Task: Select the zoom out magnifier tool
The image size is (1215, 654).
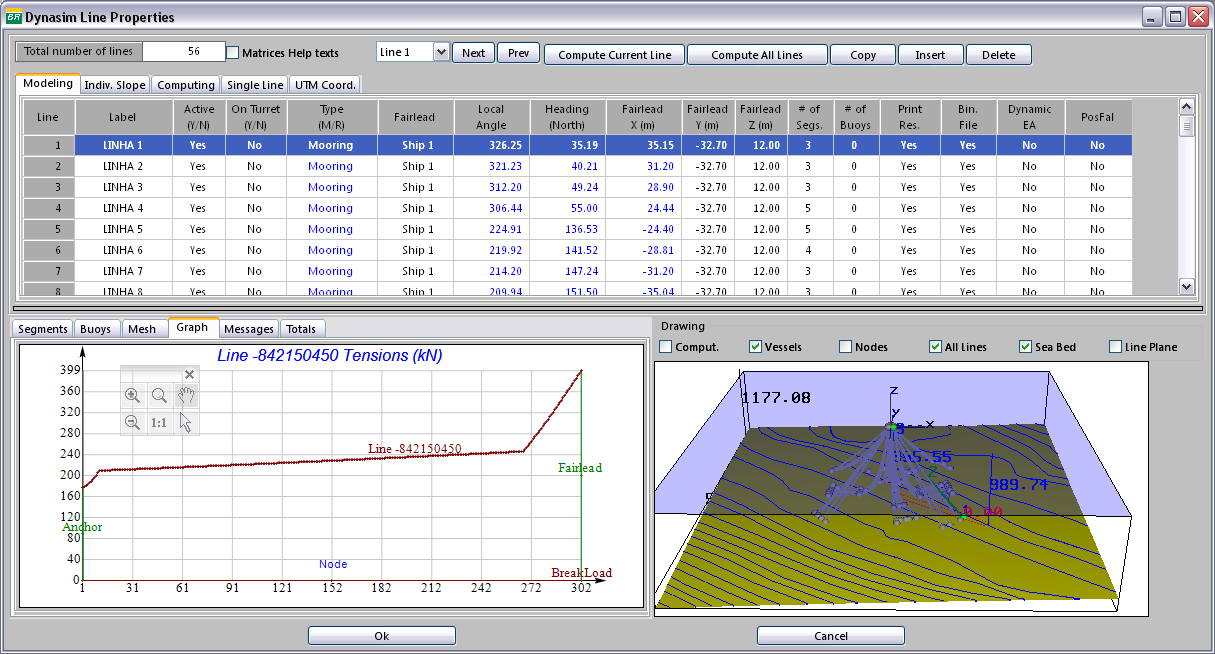Action: [132, 422]
